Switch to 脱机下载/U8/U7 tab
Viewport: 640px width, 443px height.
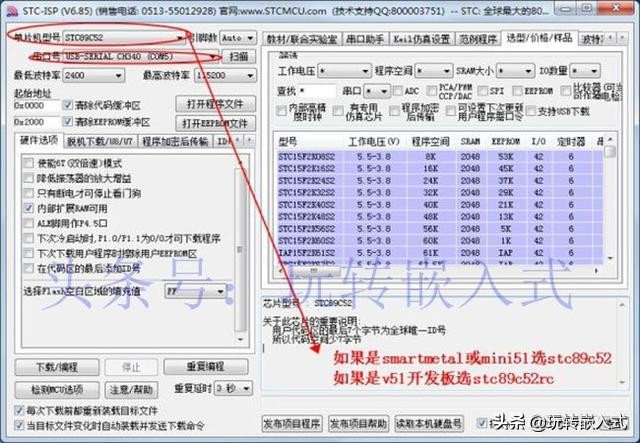[x=100, y=142]
